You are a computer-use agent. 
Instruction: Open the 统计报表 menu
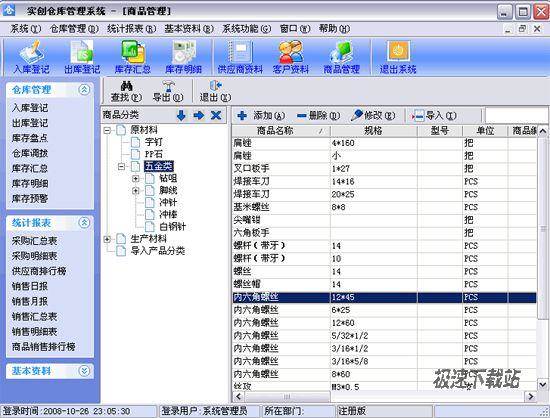[132, 29]
